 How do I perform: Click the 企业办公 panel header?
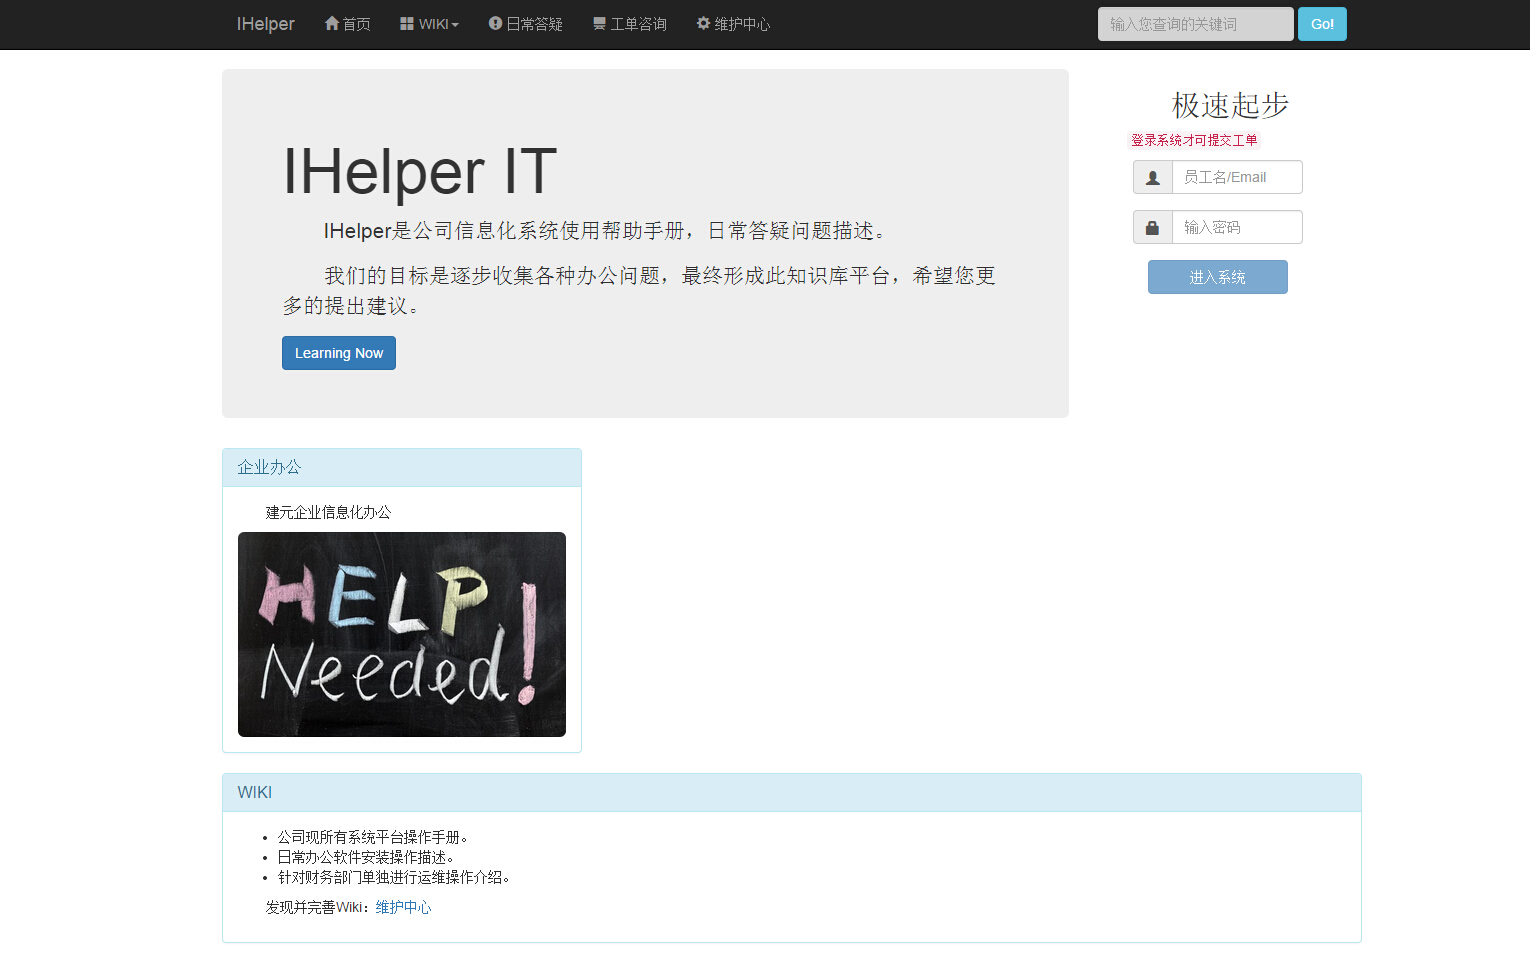(401, 467)
